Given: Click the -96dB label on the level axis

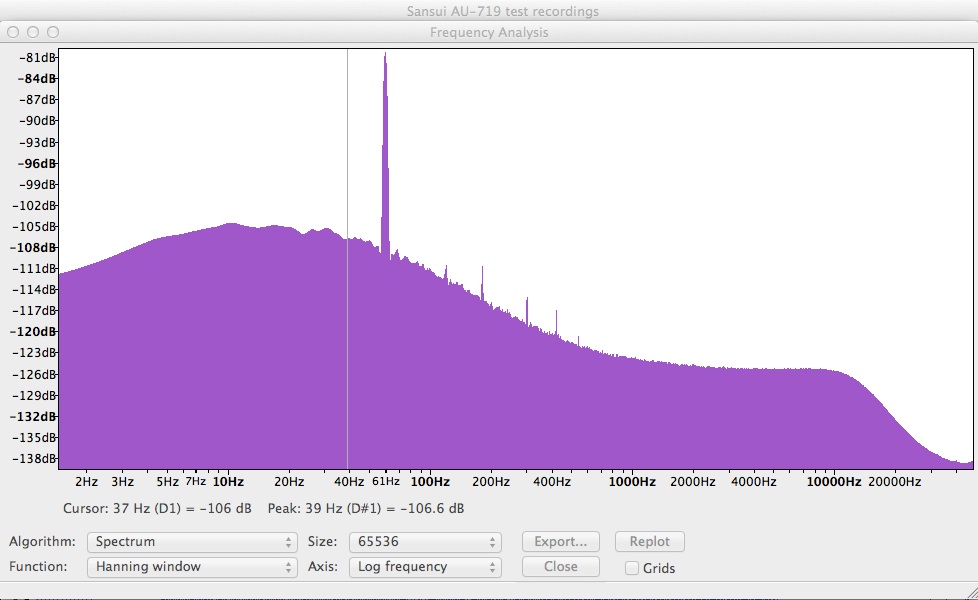Looking at the screenshot, I should 37,163.
